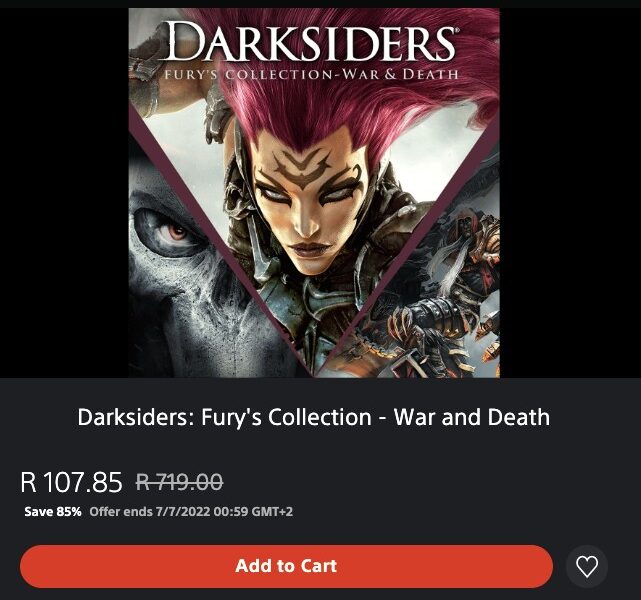Select the product title Darksiders: Fury's Collection
The width and height of the screenshot is (641, 600).
click(x=314, y=417)
